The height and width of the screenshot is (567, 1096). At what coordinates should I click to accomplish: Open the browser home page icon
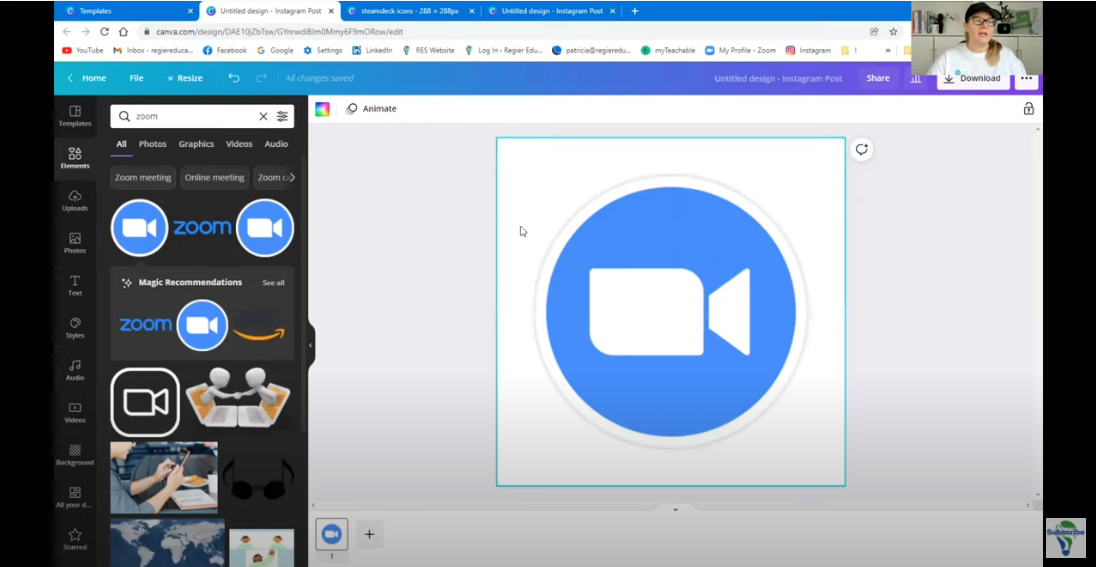click(x=124, y=31)
